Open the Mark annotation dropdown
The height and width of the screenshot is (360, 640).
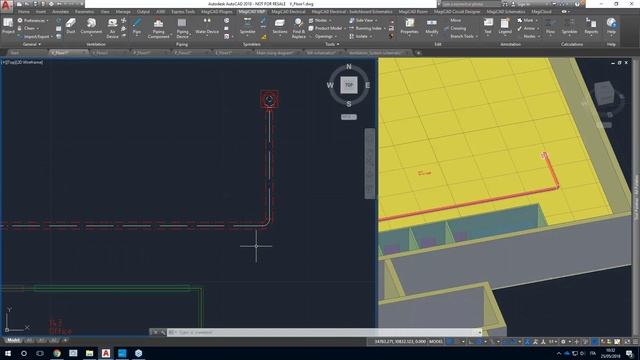527,20
